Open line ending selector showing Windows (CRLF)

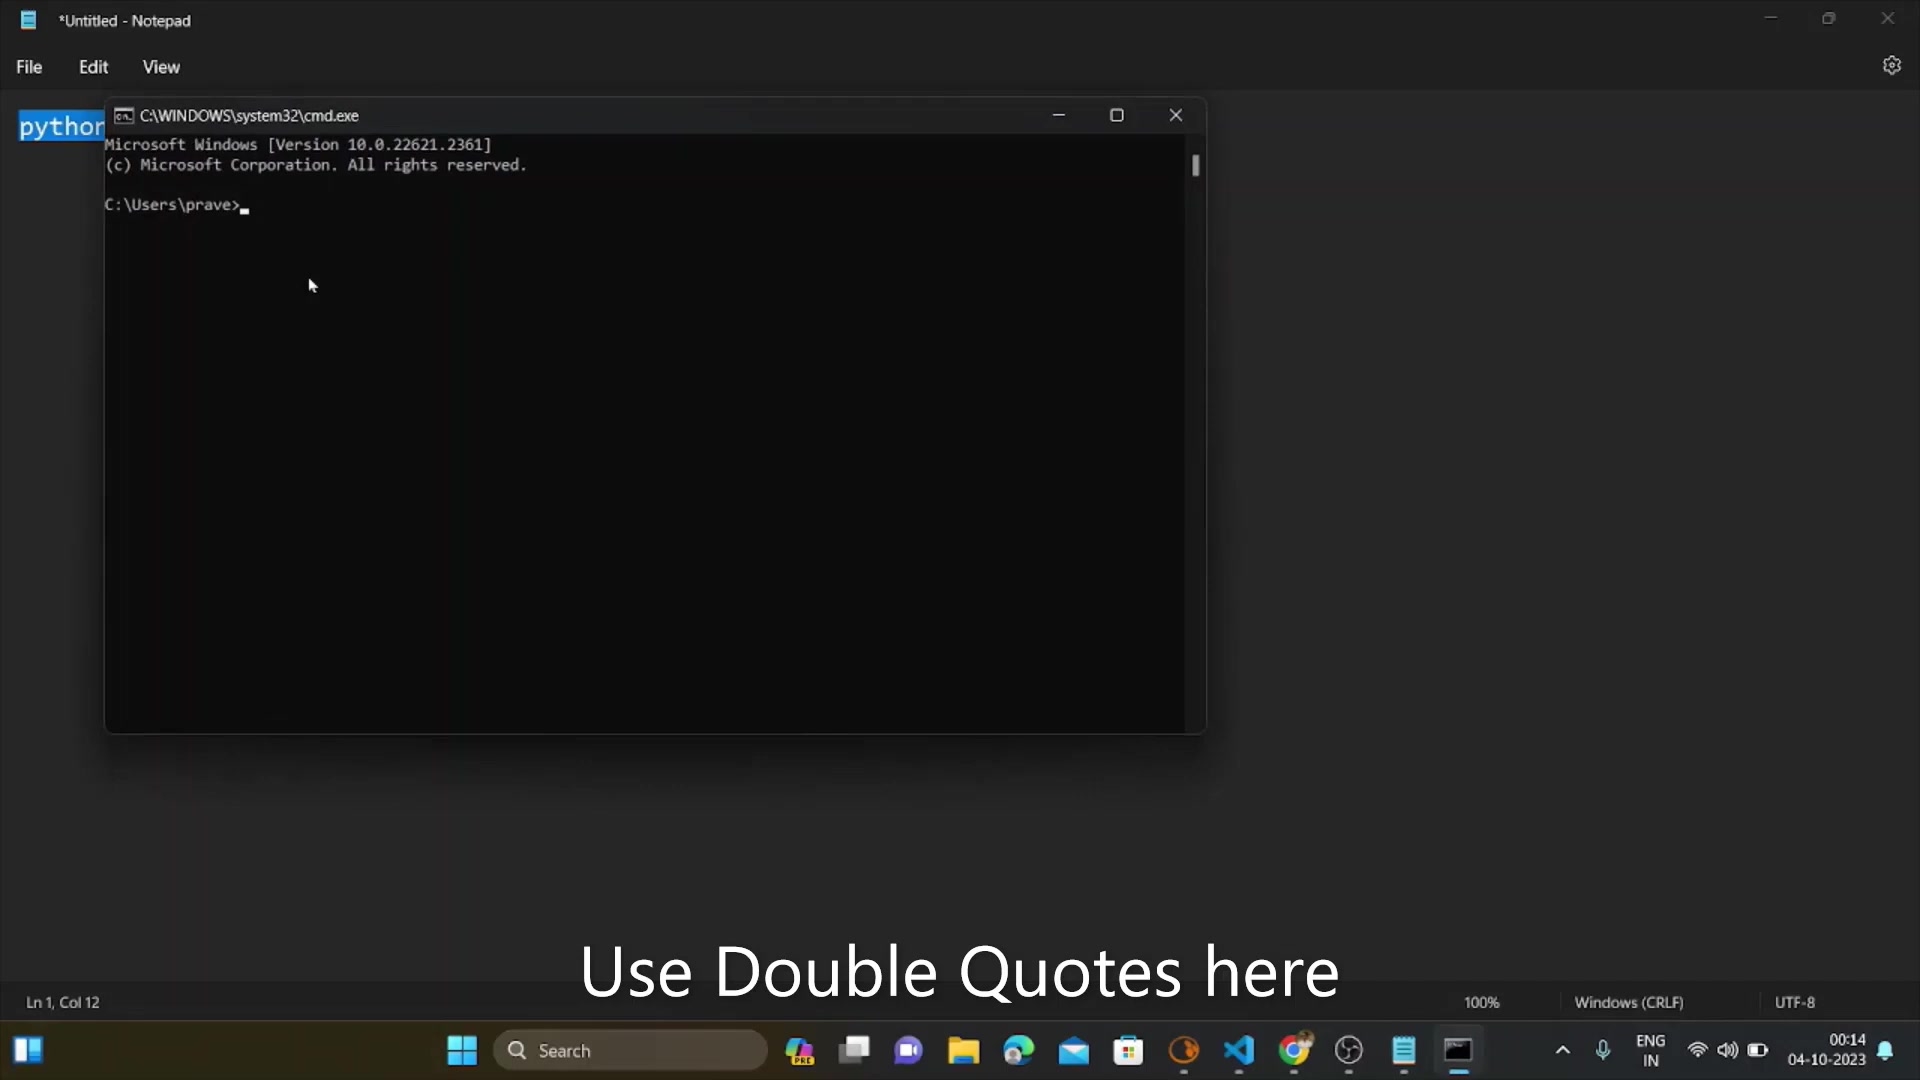click(1628, 1002)
